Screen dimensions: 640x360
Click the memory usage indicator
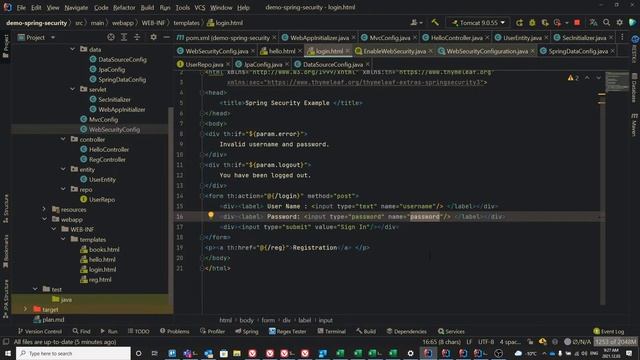point(616,342)
